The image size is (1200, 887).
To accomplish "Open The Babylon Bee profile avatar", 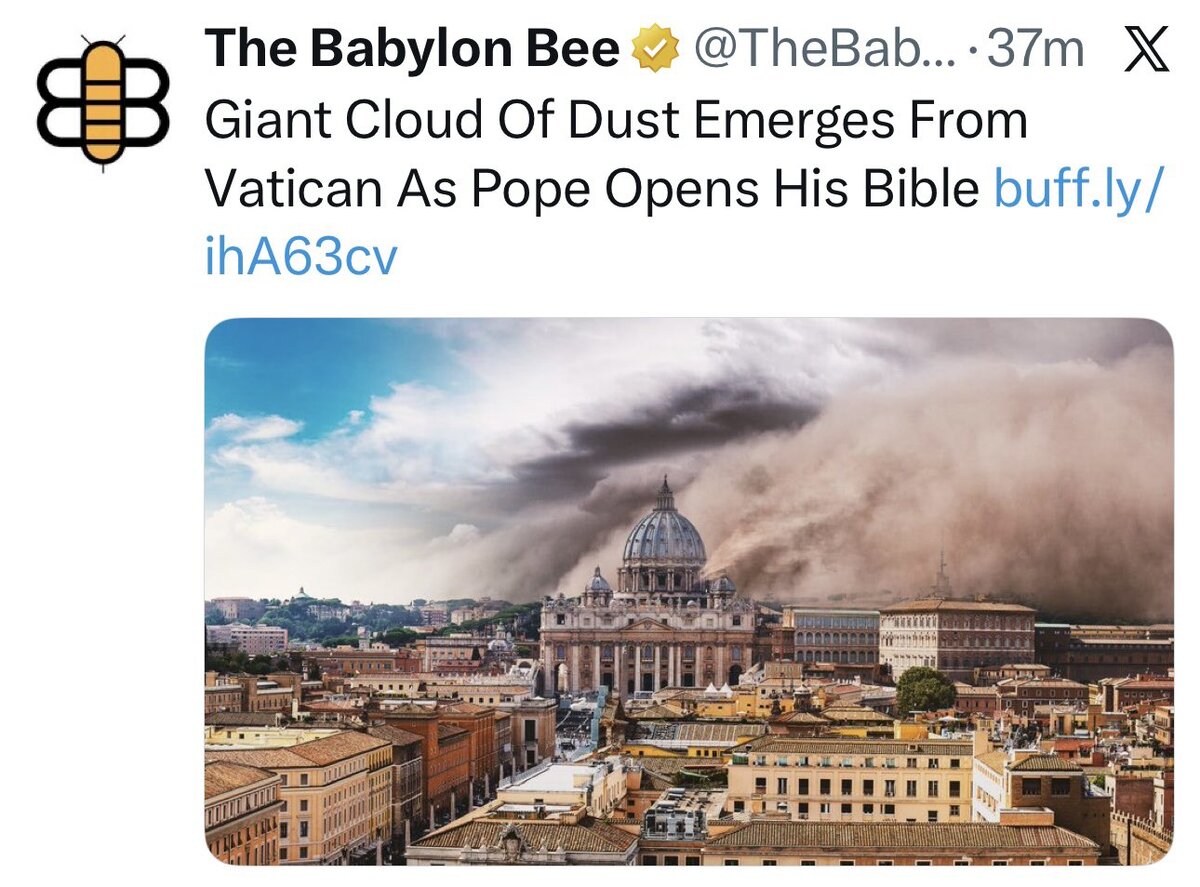I will coord(103,103).
